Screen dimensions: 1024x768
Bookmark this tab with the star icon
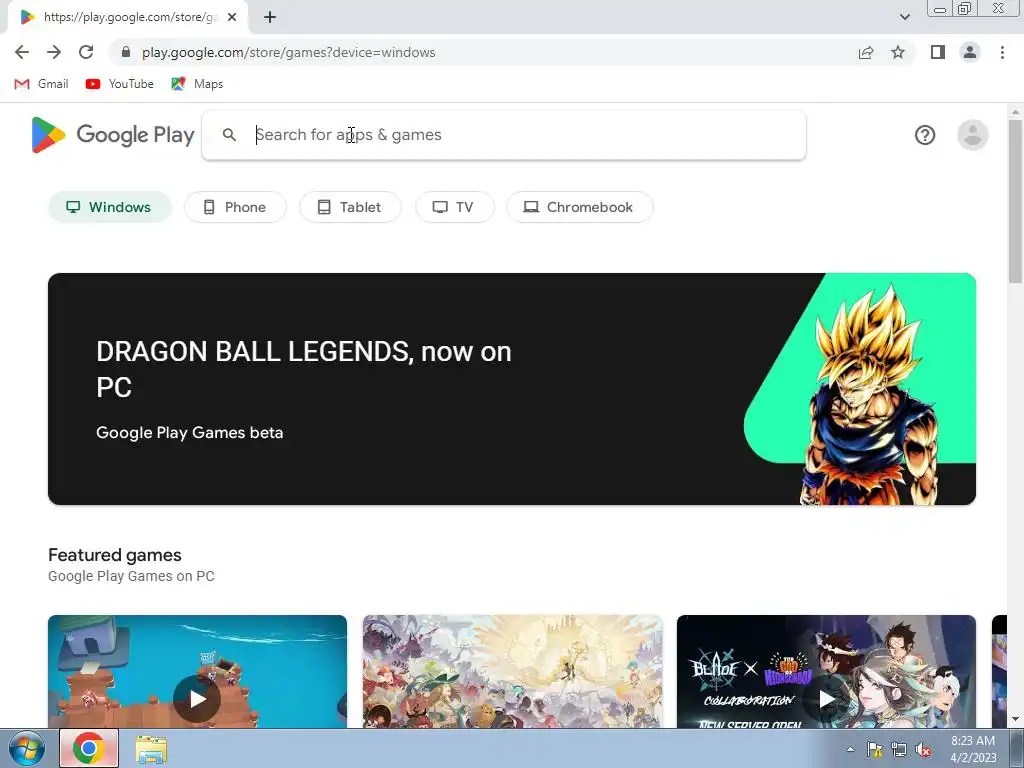tap(898, 52)
